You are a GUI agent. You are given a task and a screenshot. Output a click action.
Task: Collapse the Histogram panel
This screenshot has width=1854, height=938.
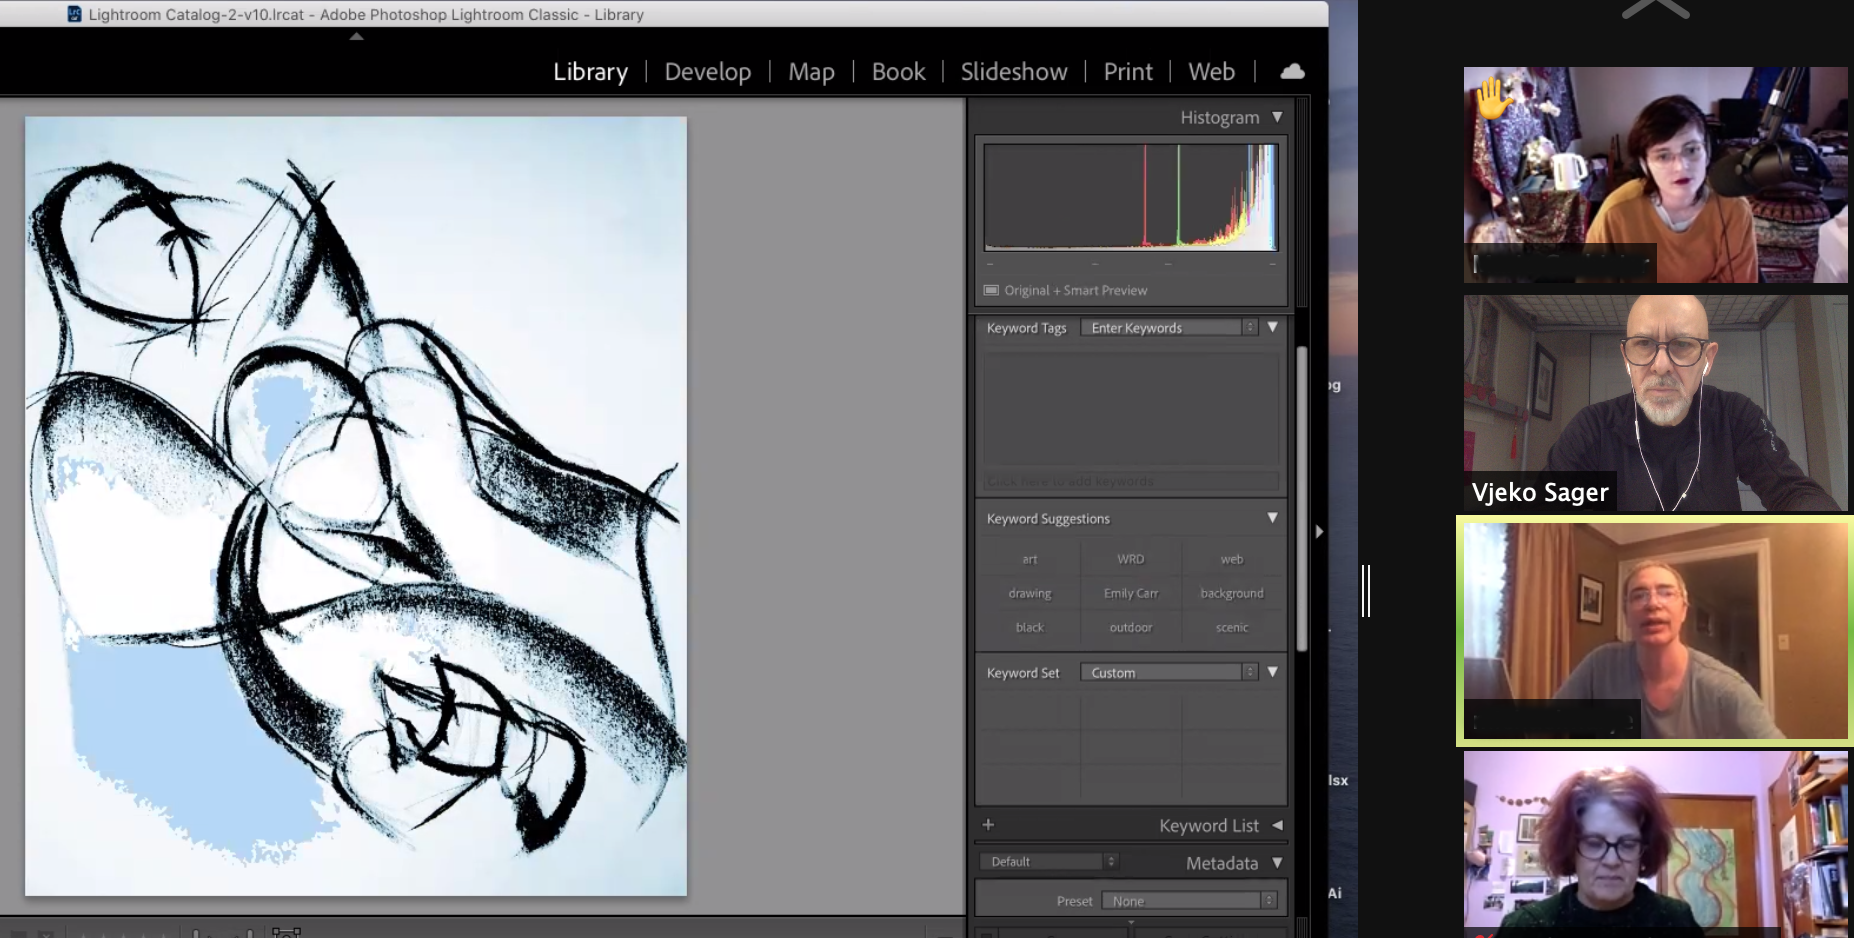[1277, 117]
